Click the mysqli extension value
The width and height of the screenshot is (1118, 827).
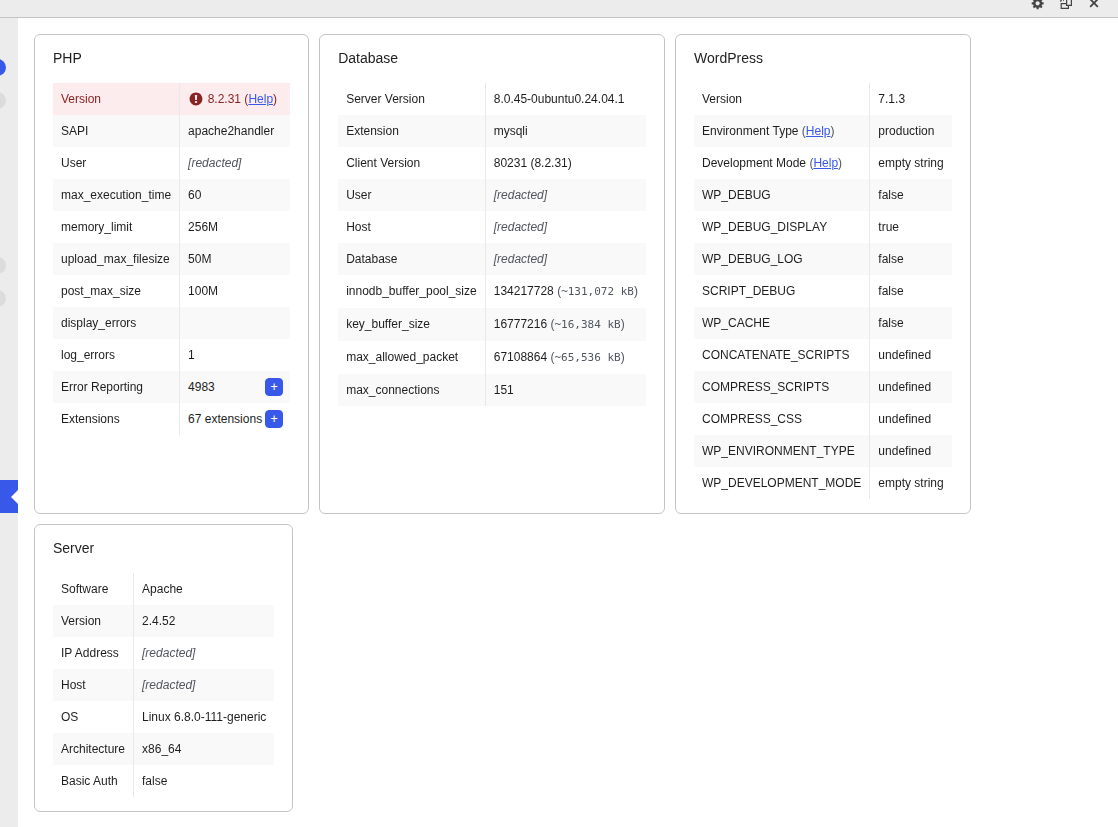click(x=511, y=131)
